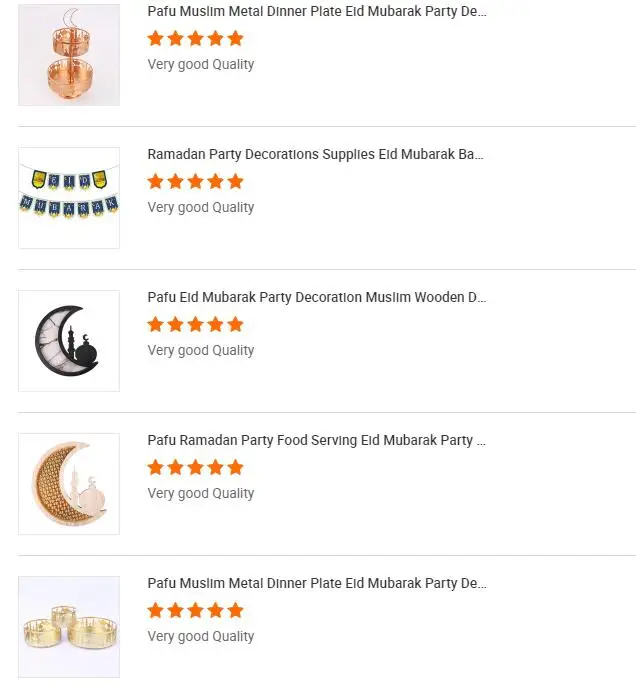This screenshot has height=686, width=636.
Task: Open the last Pafu Muslim Metal Dinner Plate link
Action: [317, 584]
